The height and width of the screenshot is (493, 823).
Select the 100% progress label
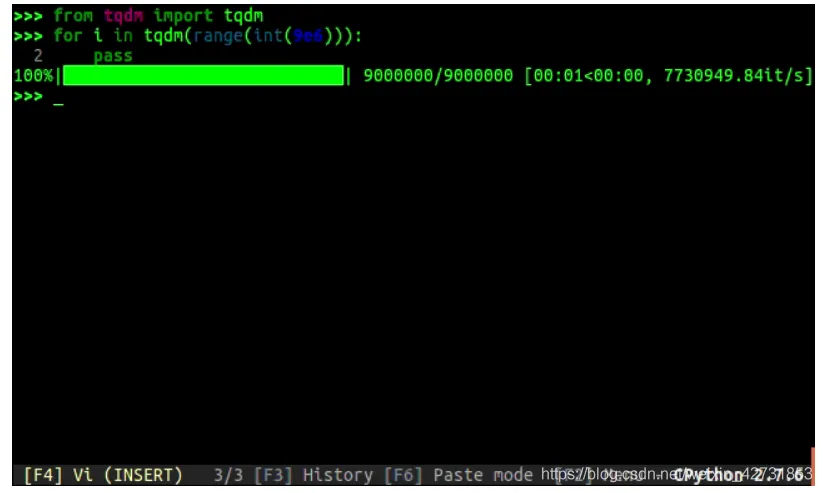(x=34, y=76)
